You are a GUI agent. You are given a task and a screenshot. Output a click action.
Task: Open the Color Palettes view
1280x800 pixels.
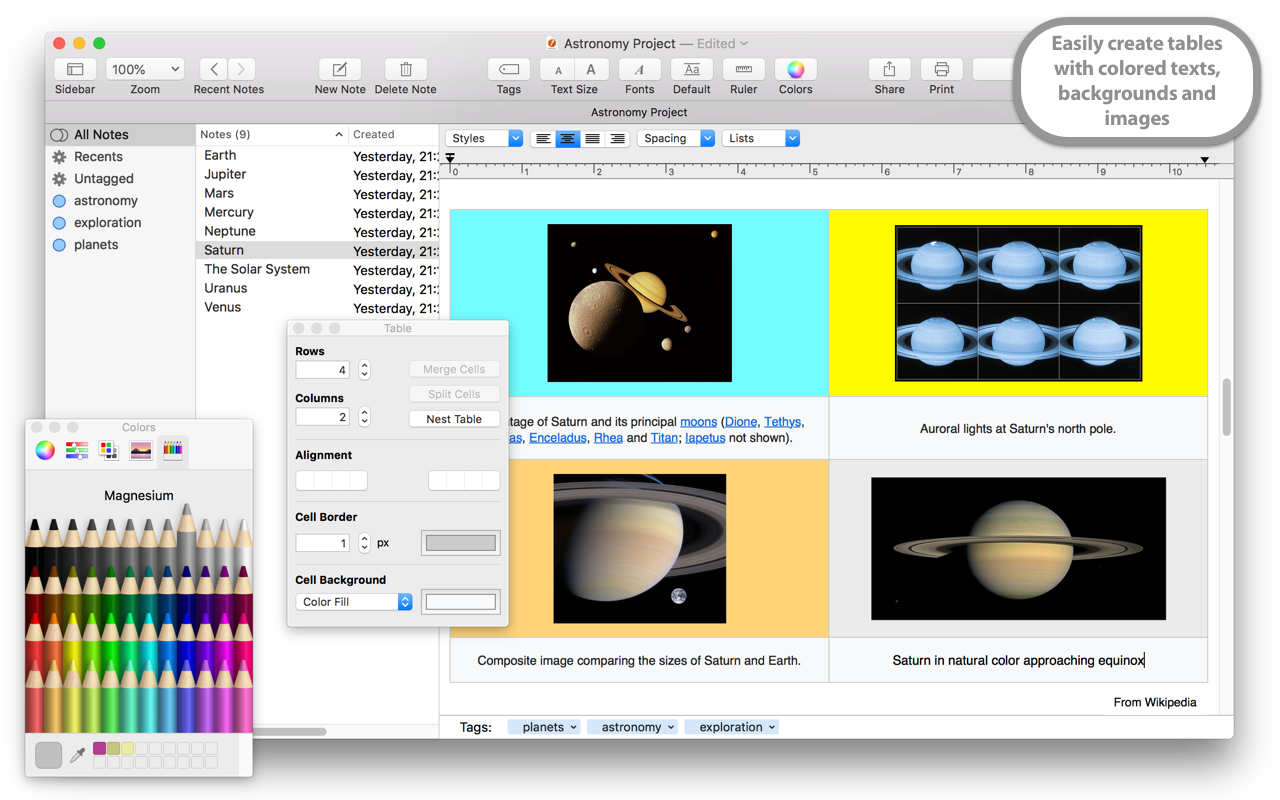tap(108, 451)
